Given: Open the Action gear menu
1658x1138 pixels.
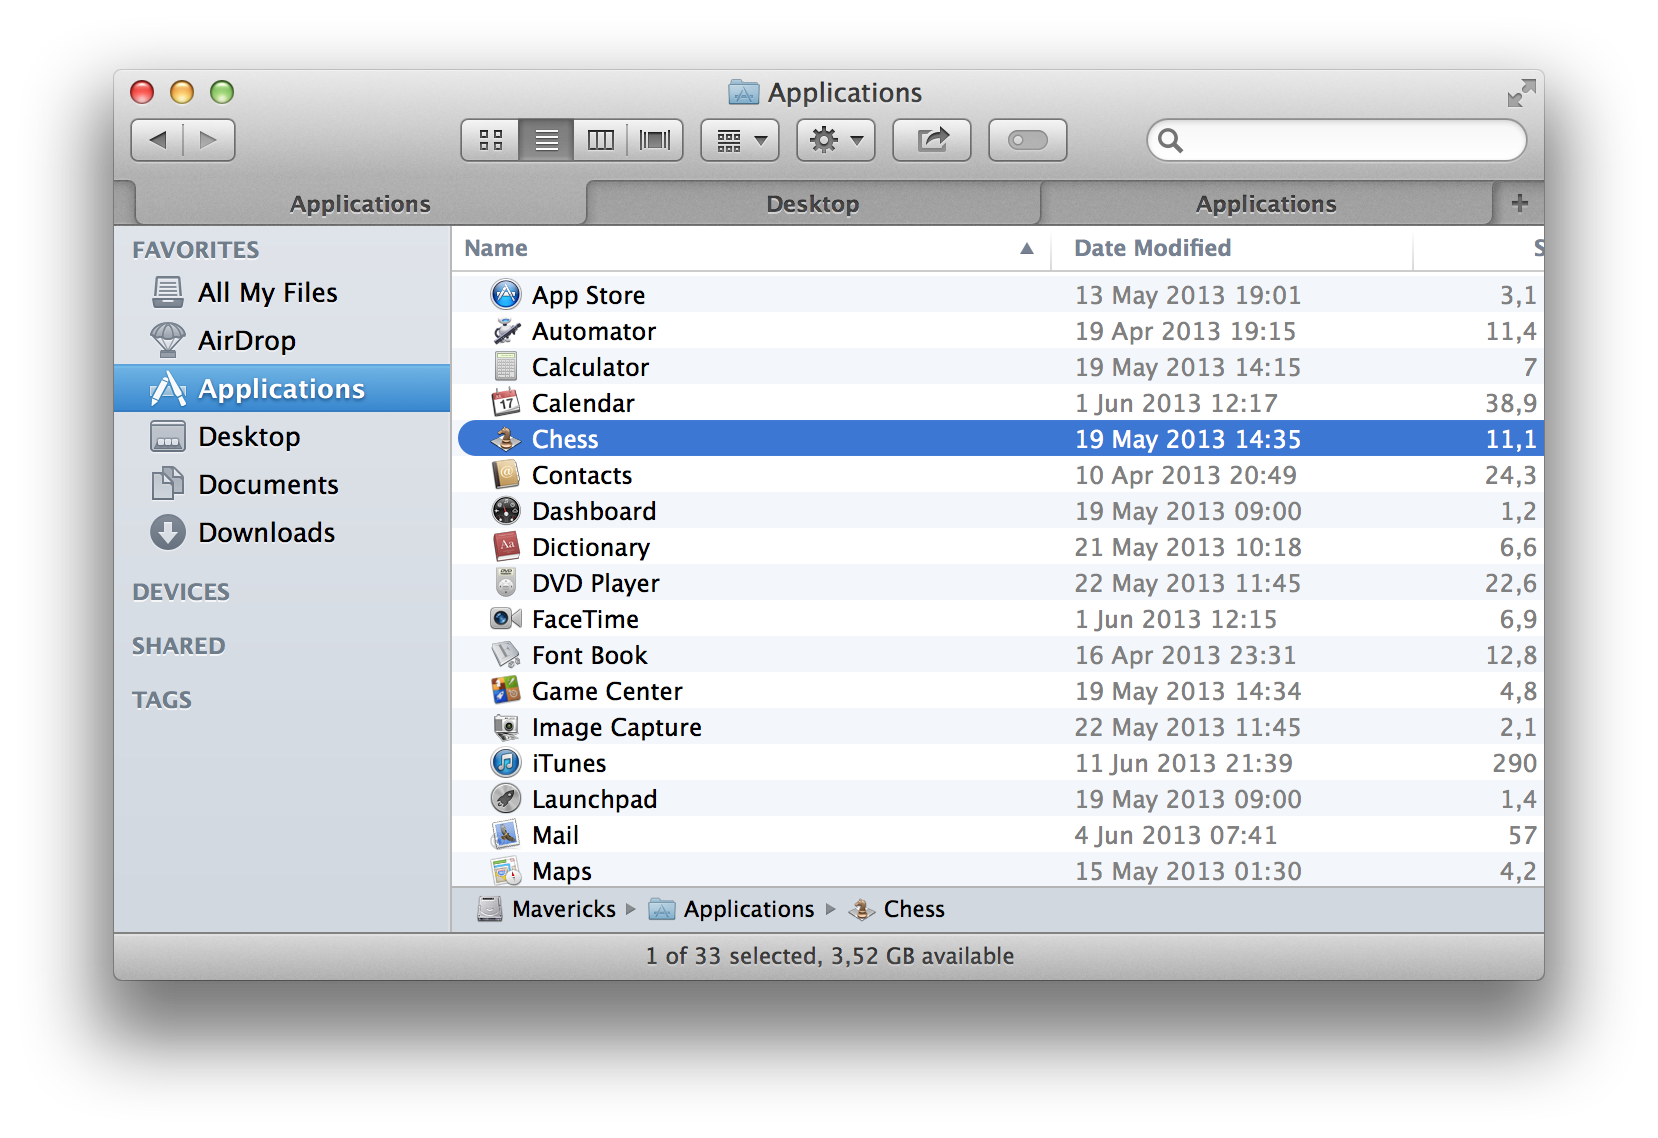Looking at the screenshot, I should pyautogui.click(x=836, y=140).
